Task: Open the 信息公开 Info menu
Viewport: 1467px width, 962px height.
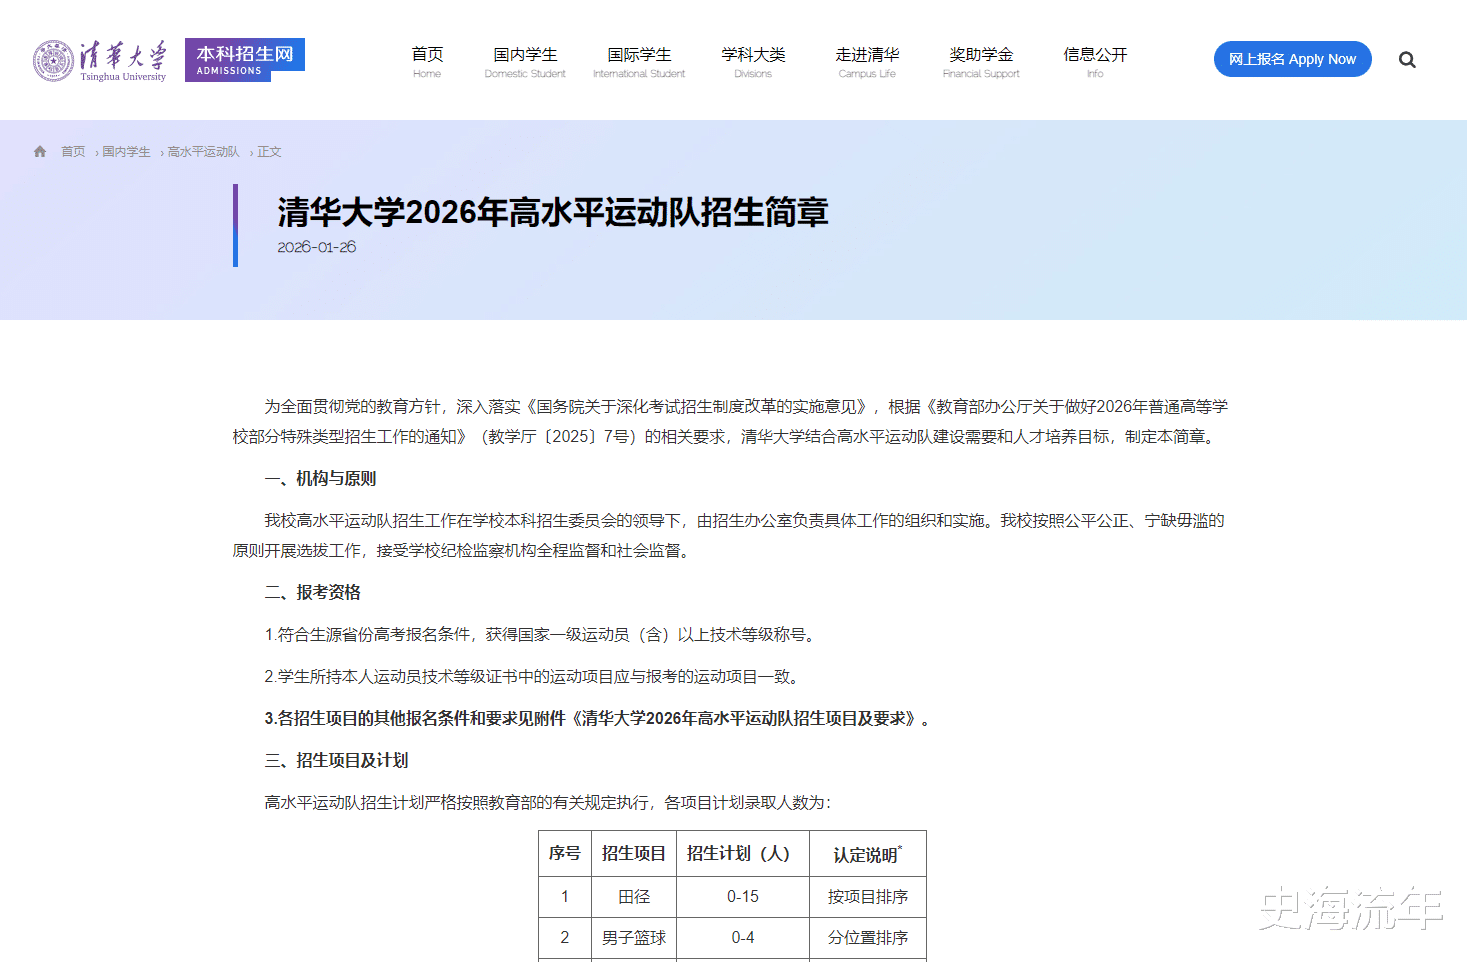Action: click(1095, 61)
